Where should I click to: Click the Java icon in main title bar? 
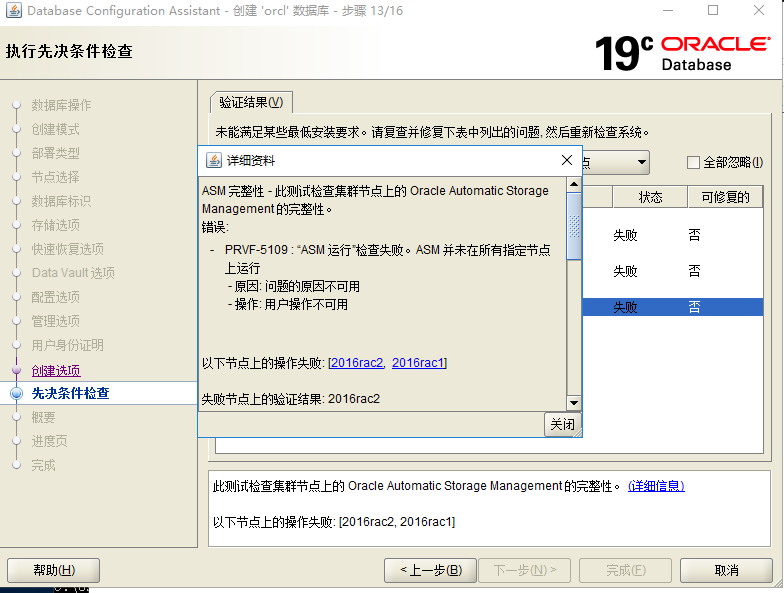[x=13, y=11]
